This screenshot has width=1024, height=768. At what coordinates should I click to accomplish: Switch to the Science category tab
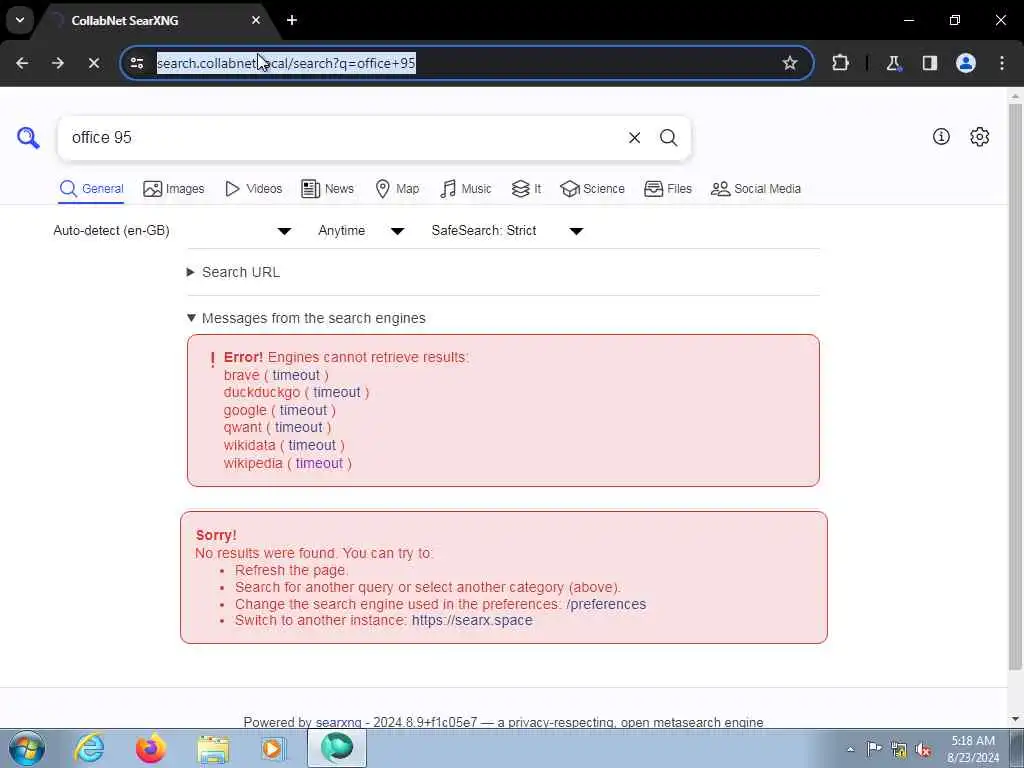592,189
